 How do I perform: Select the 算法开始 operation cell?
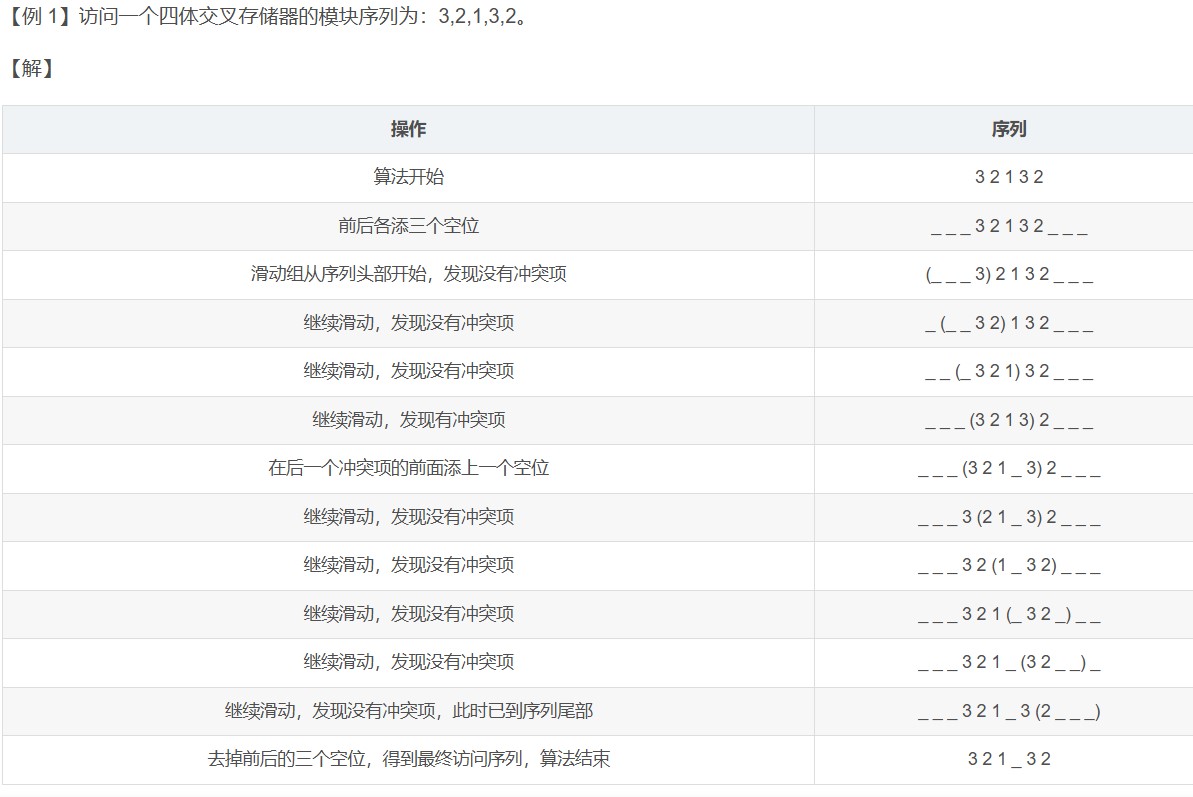[x=408, y=177]
